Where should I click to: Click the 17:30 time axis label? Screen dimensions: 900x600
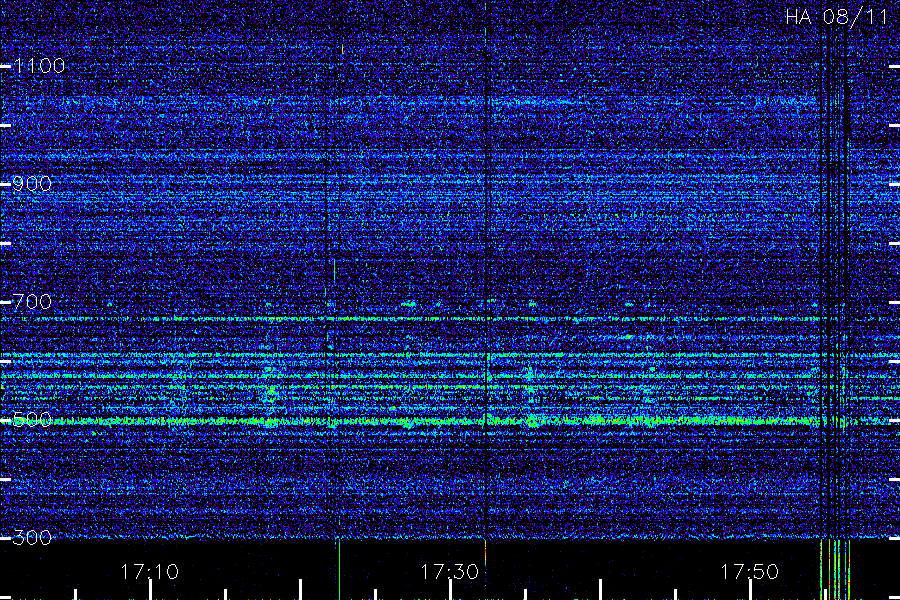449,572
